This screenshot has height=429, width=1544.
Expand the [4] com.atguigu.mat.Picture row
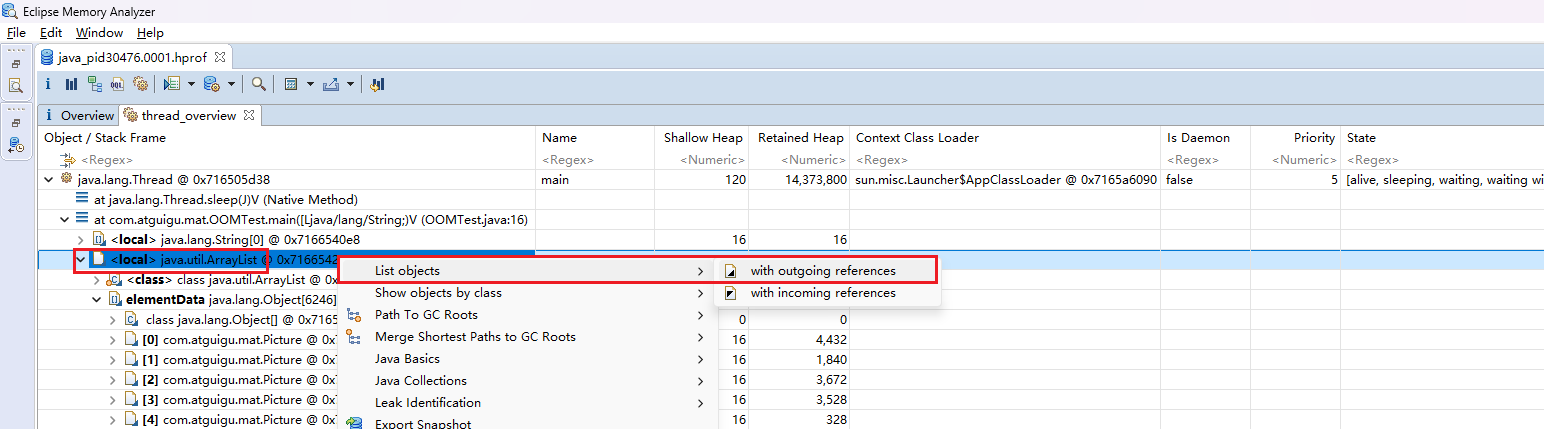coord(114,419)
